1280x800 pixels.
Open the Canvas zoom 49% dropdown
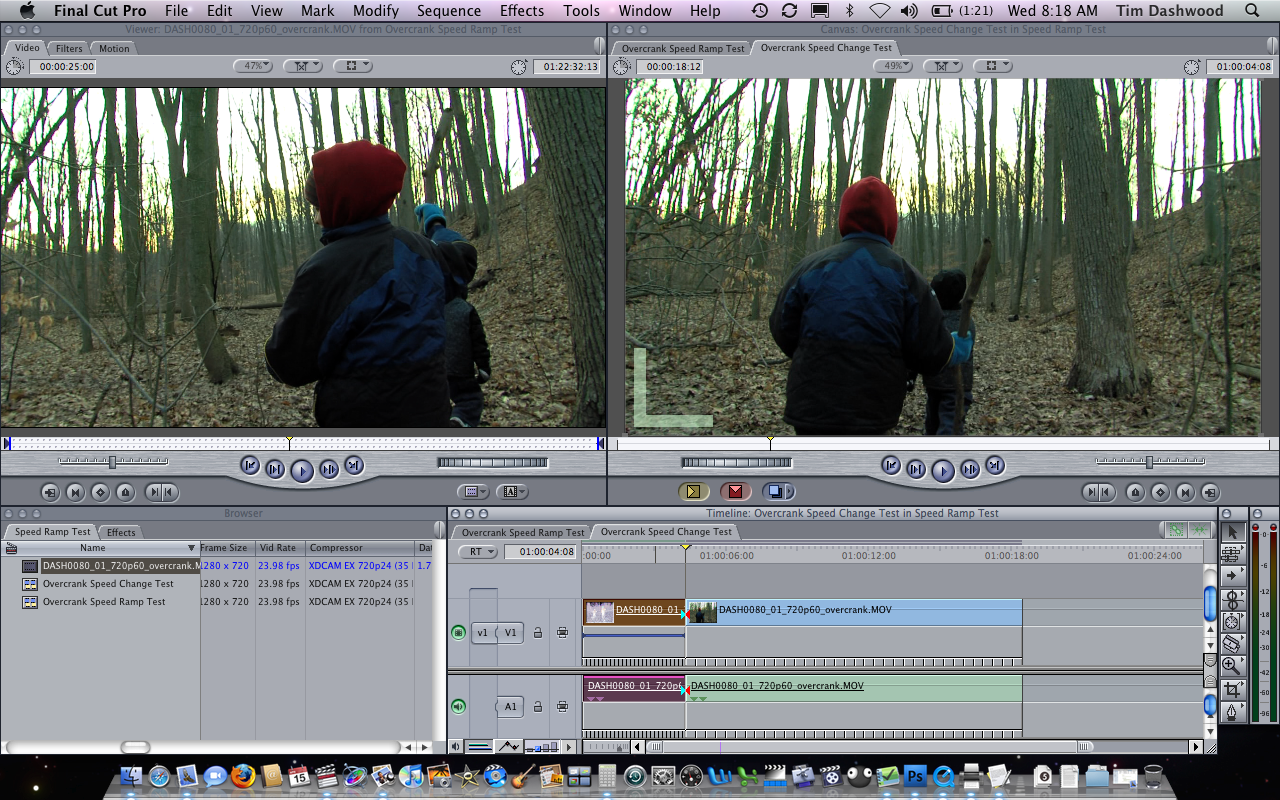point(892,66)
